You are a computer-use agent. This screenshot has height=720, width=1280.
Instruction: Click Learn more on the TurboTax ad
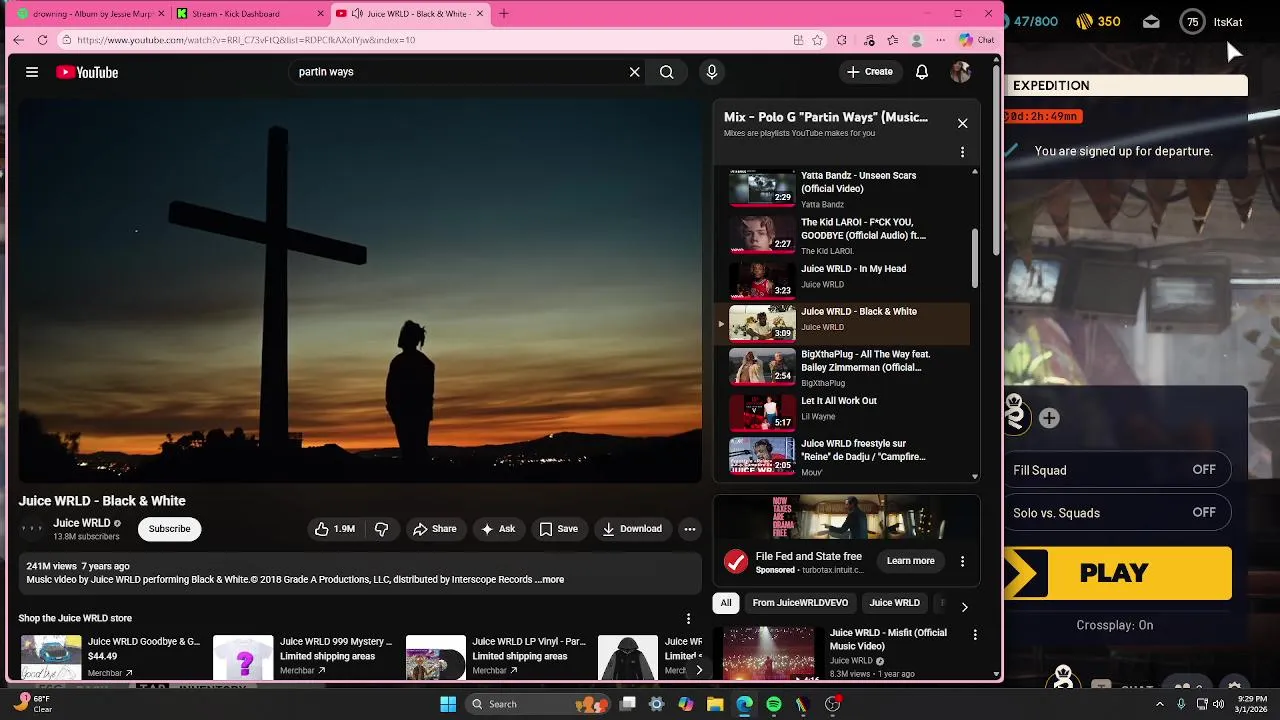[x=910, y=561]
